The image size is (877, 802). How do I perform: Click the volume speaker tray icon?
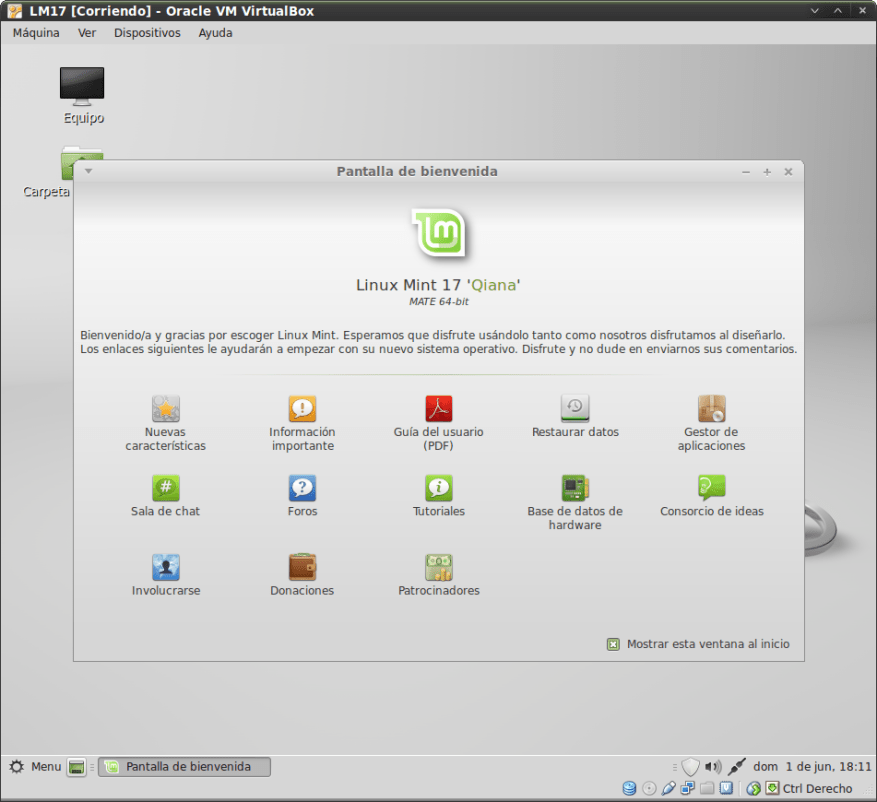tap(712, 767)
